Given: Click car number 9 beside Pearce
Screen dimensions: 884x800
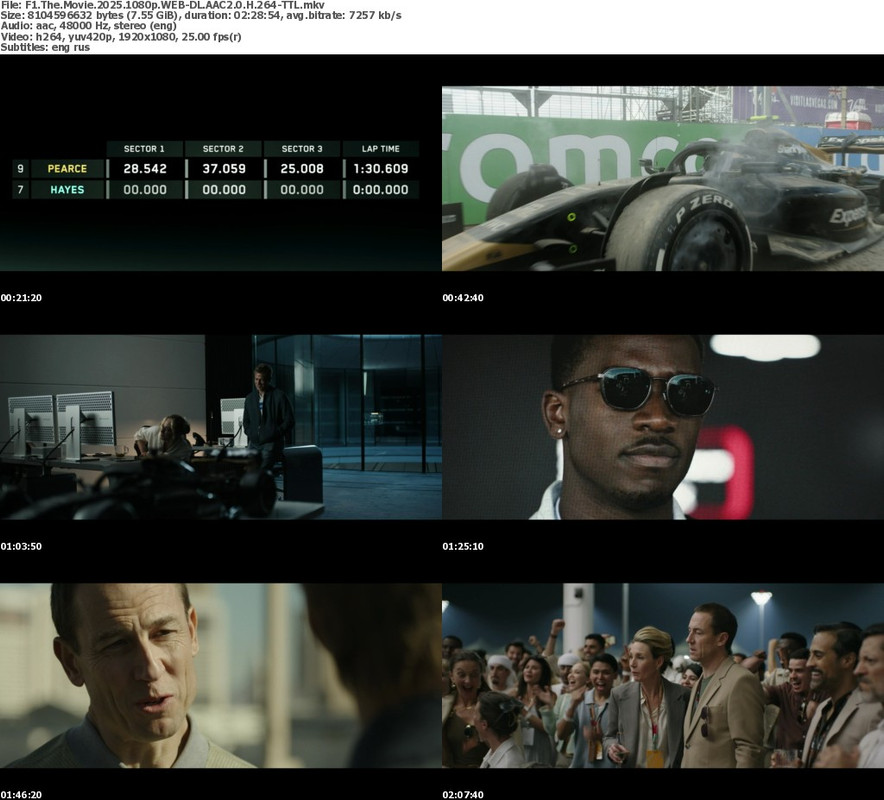Looking at the screenshot, I should pyautogui.click(x=20, y=169).
